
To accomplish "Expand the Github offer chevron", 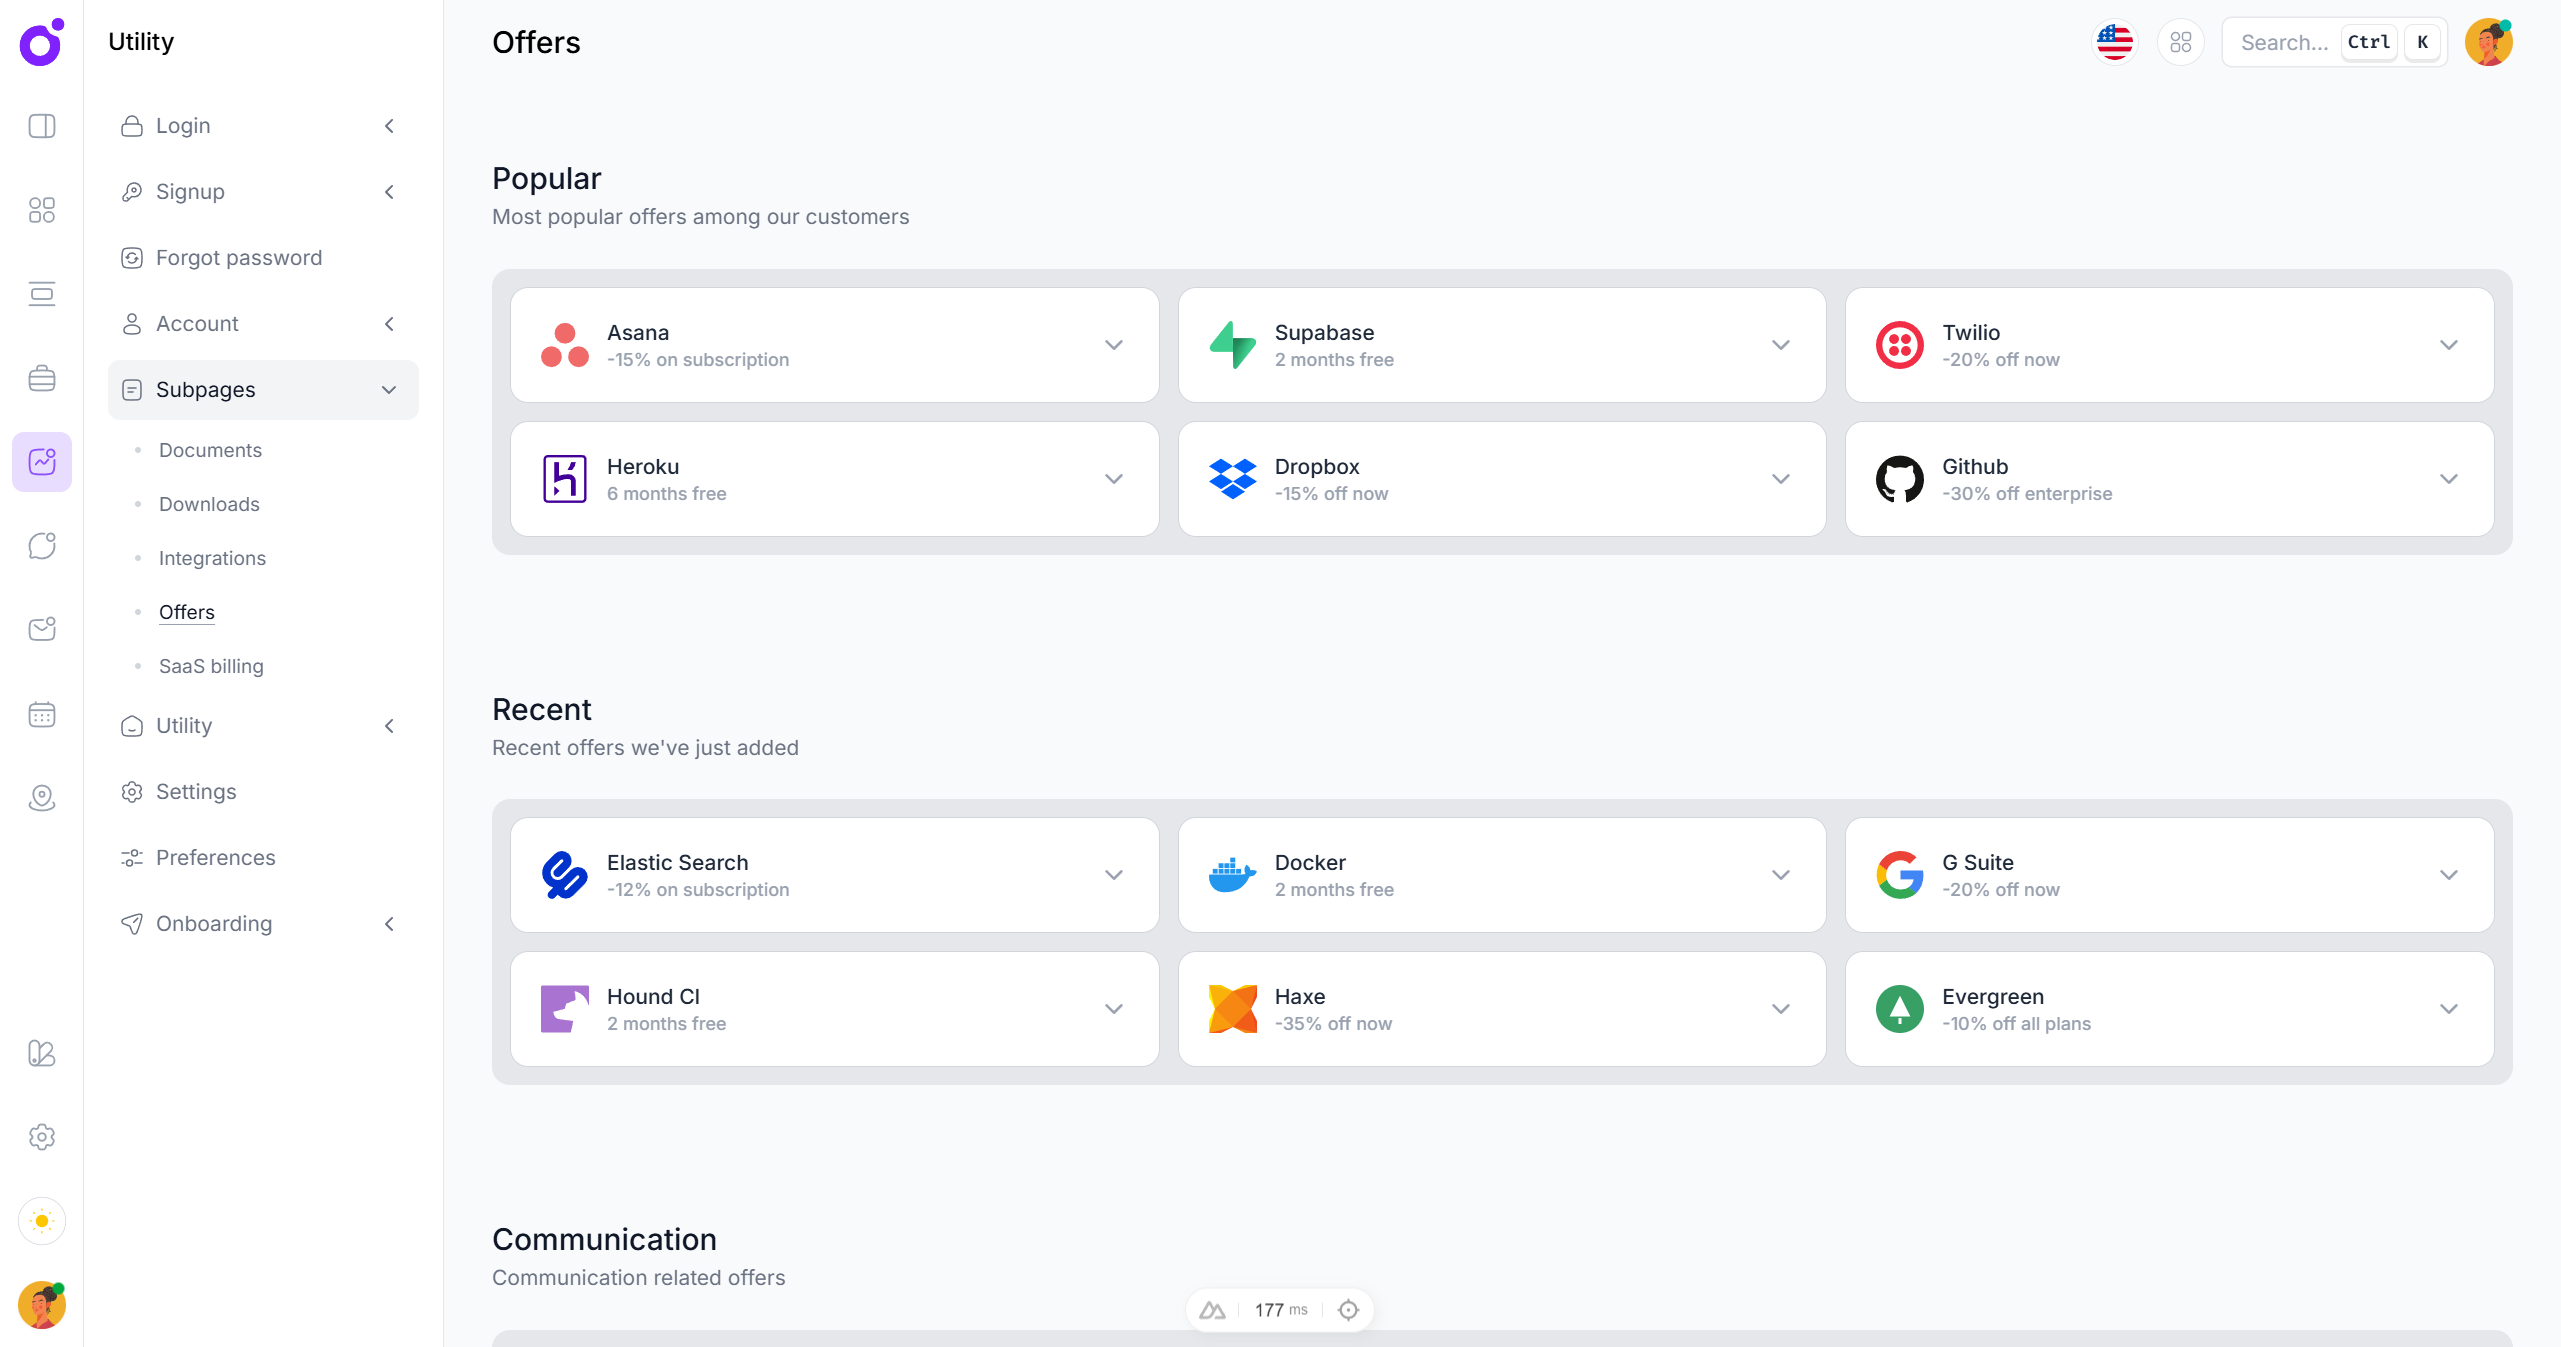I will [x=2448, y=479].
